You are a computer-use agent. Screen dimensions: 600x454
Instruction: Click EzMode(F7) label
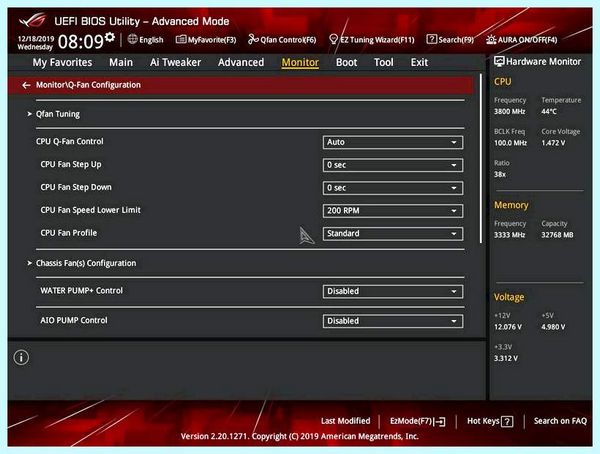pyautogui.click(x=411, y=421)
